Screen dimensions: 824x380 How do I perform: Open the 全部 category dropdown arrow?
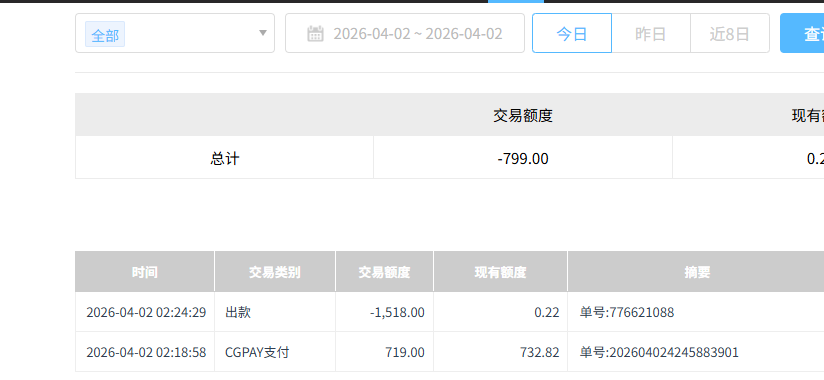(263, 33)
